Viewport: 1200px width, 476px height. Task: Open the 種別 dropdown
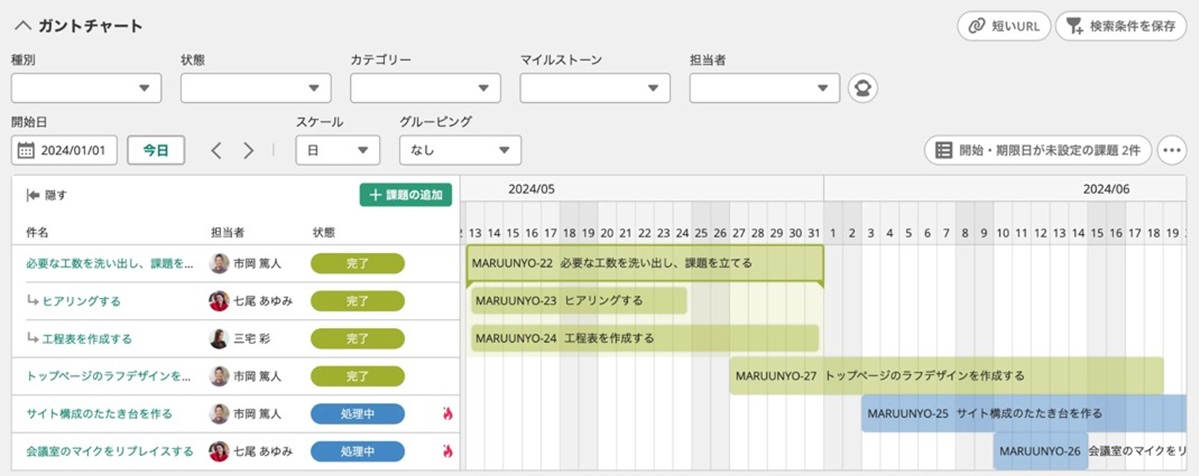click(86, 88)
